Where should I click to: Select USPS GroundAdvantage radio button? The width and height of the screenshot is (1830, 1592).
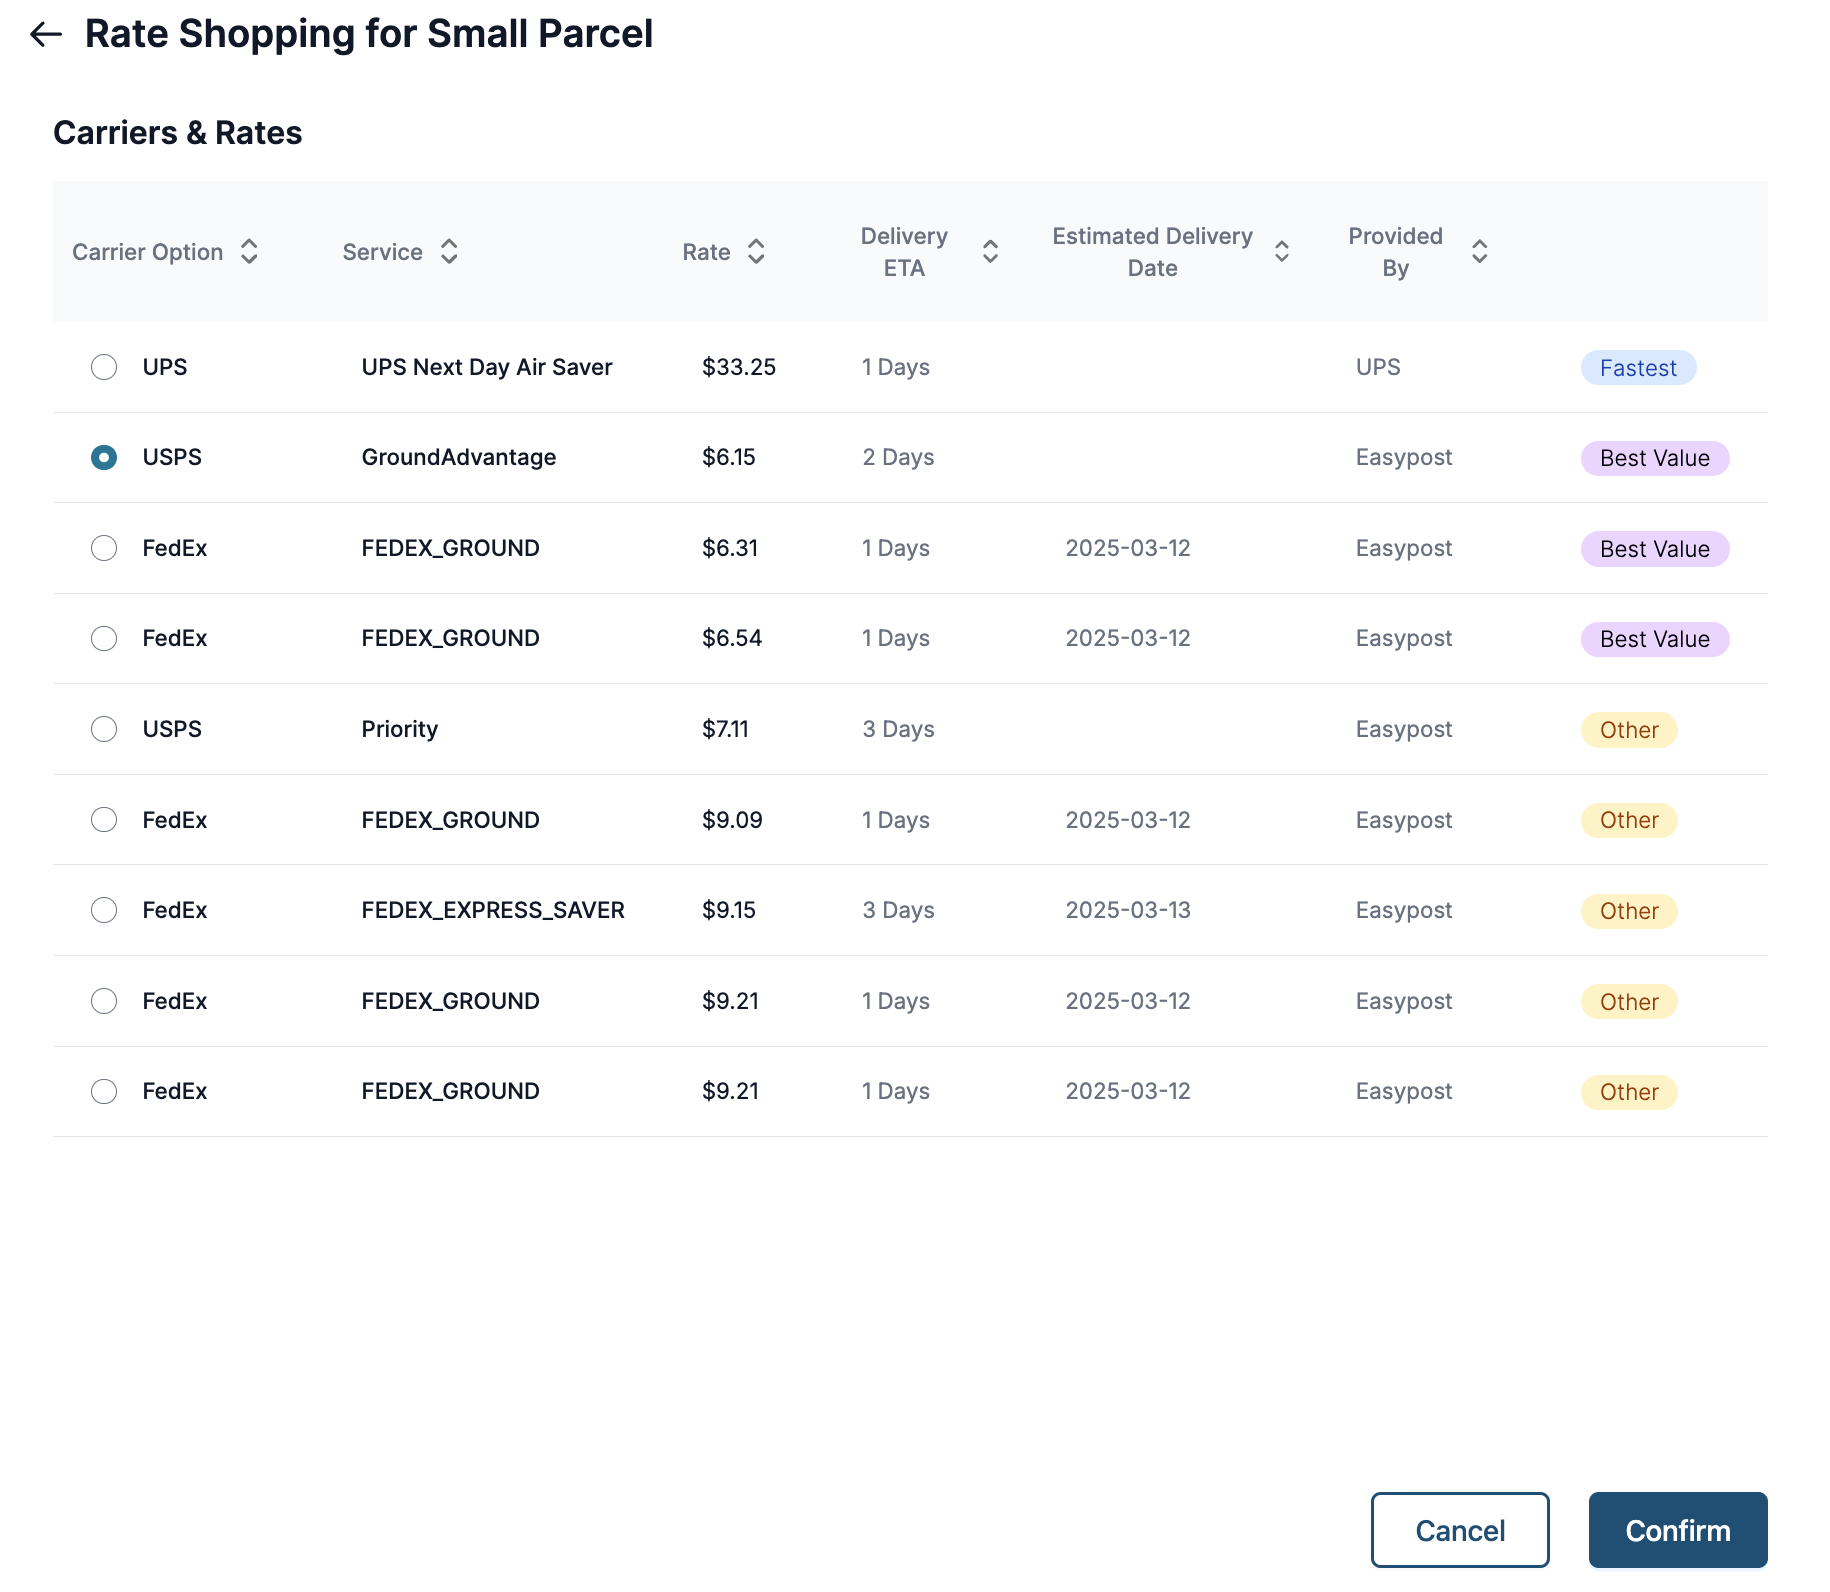tap(104, 458)
